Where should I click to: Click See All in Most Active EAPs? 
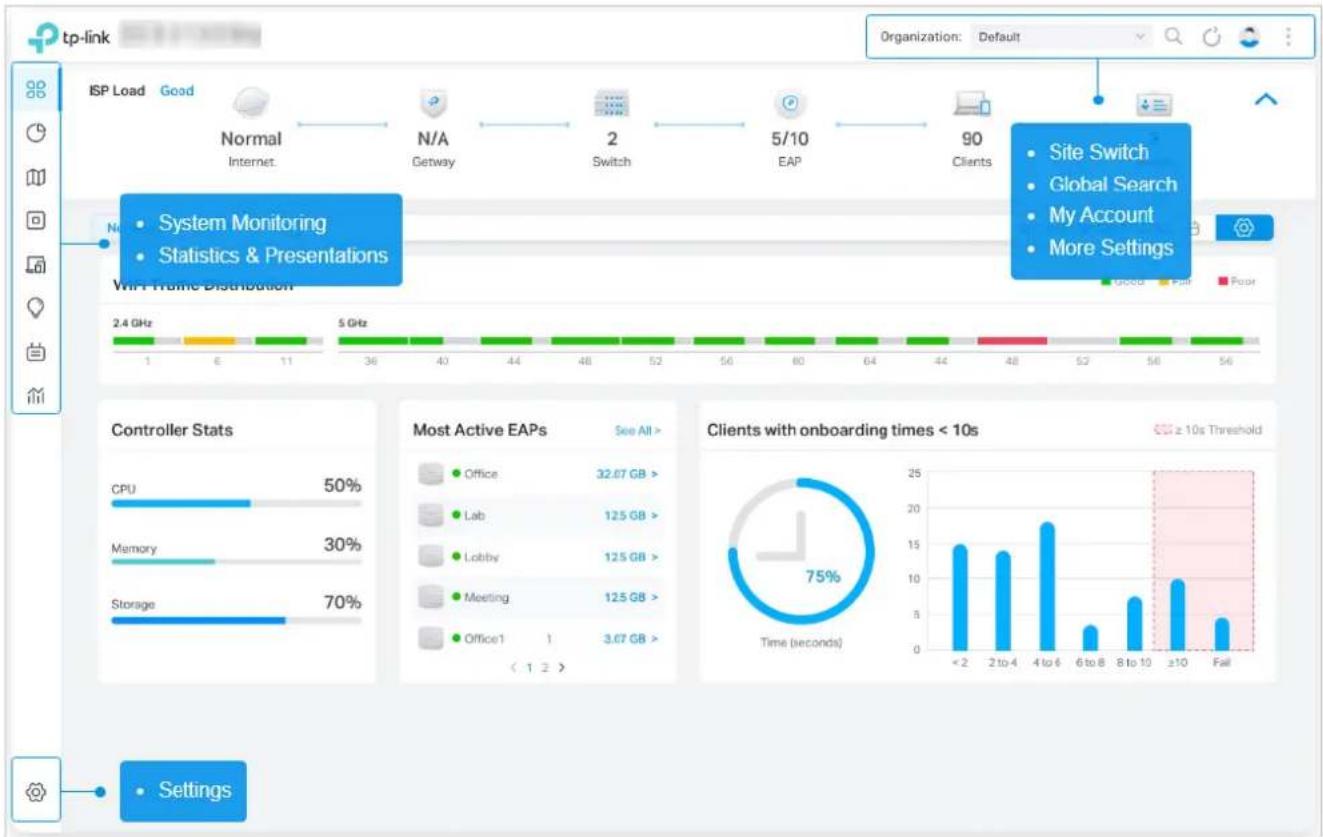pyautogui.click(x=638, y=431)
